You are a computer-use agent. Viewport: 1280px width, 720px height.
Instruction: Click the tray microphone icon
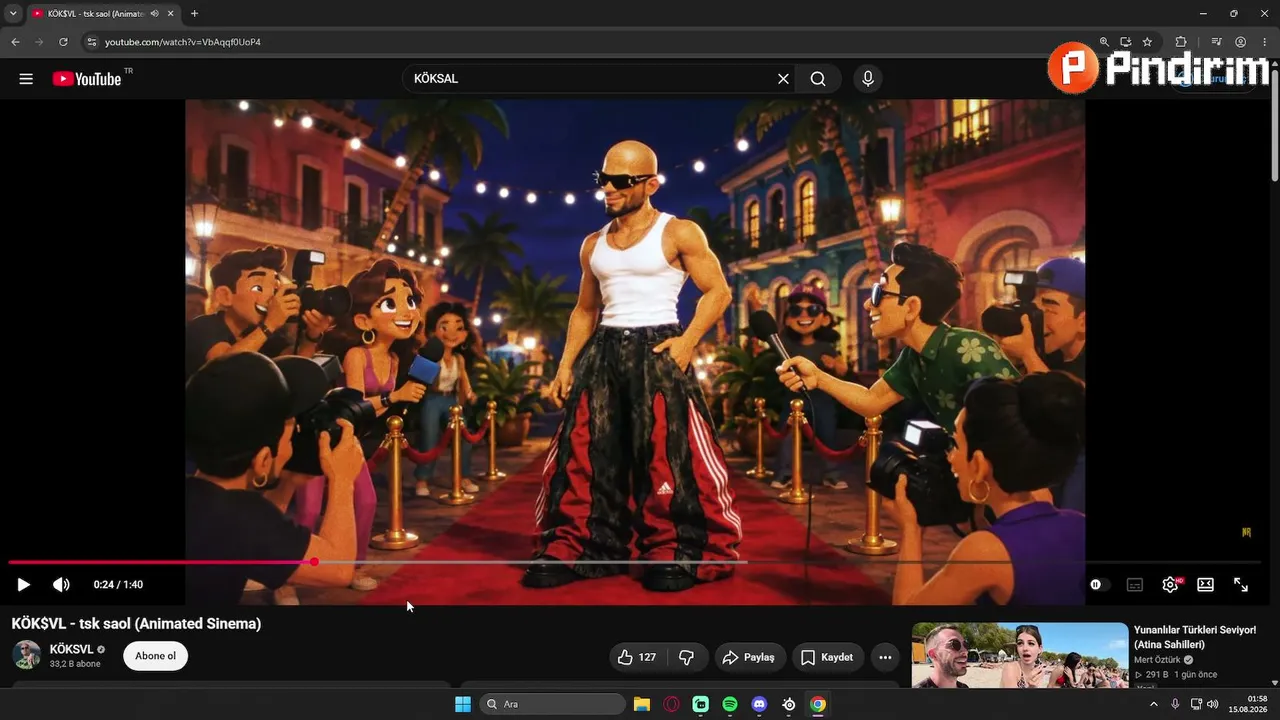[x=1175, y=704]
